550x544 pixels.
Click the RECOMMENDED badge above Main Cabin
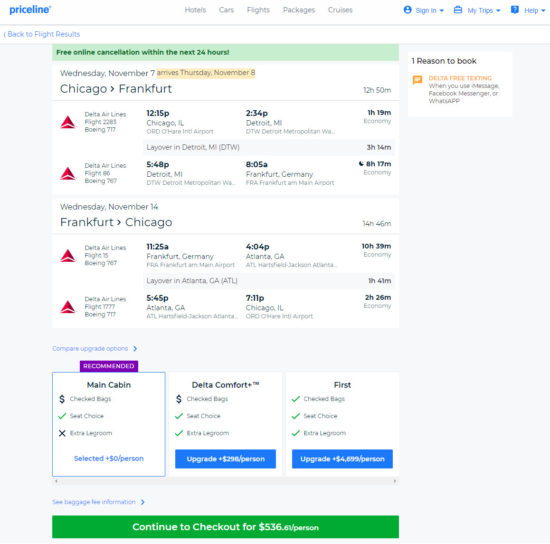point(109,366)
